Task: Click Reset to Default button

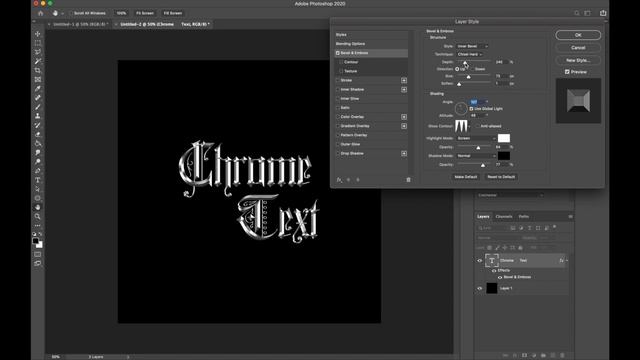Action: pos(501,177)
